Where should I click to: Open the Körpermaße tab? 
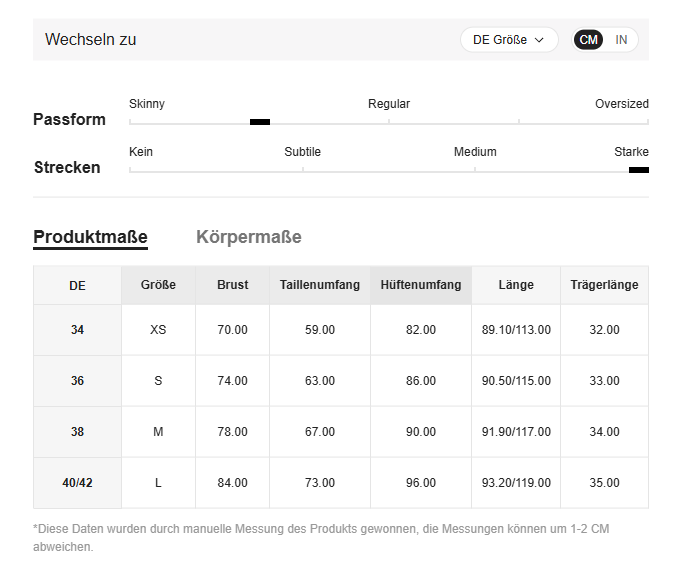[x=249, y=237]
